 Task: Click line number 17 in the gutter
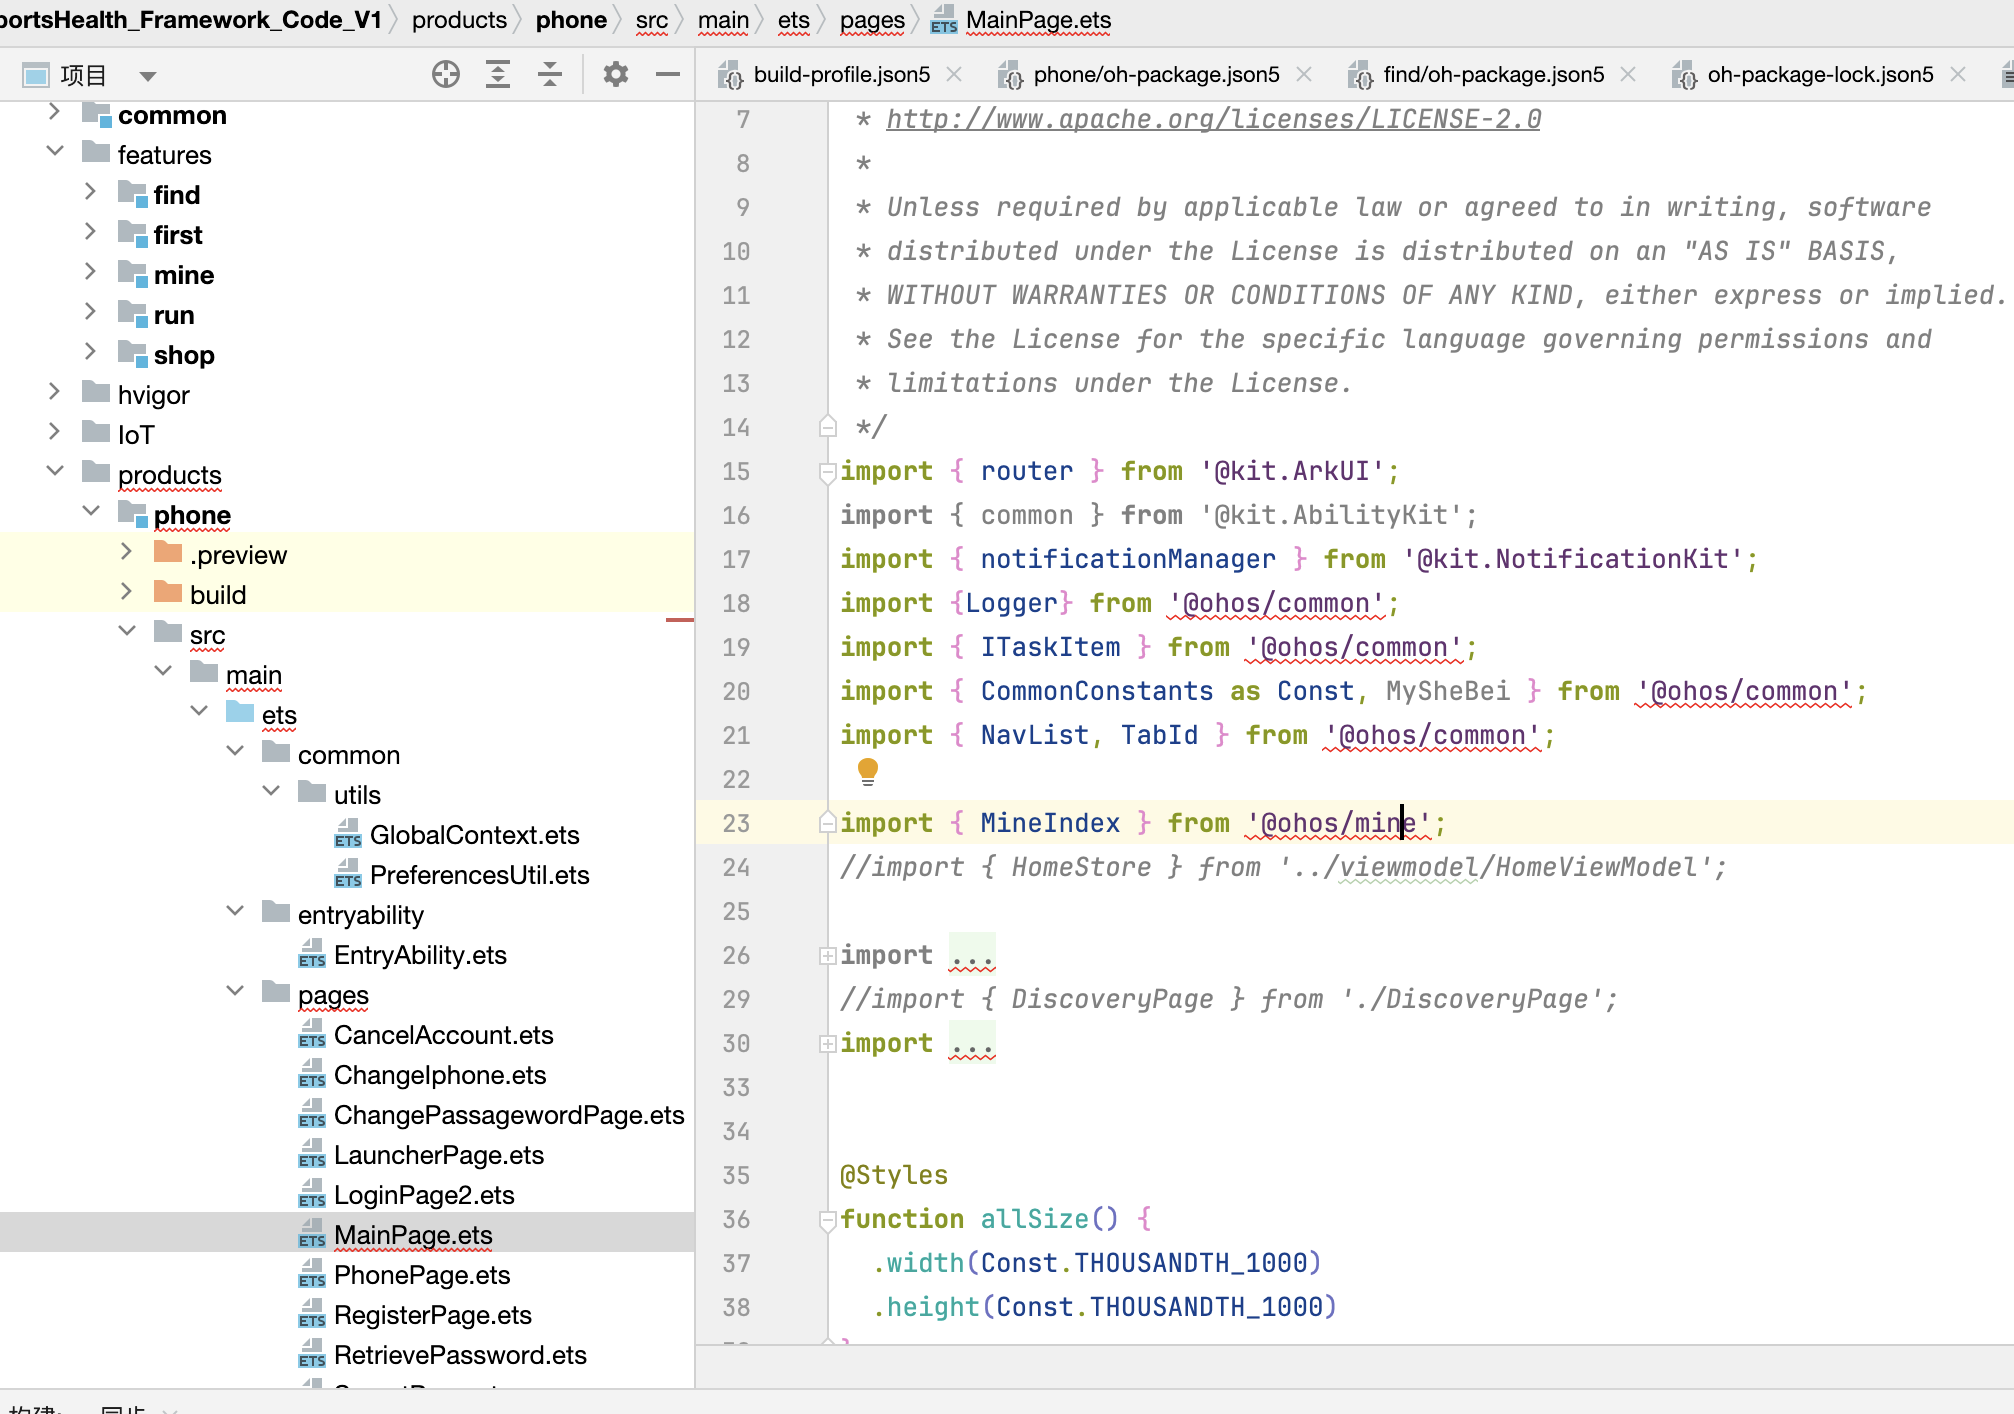736,559
